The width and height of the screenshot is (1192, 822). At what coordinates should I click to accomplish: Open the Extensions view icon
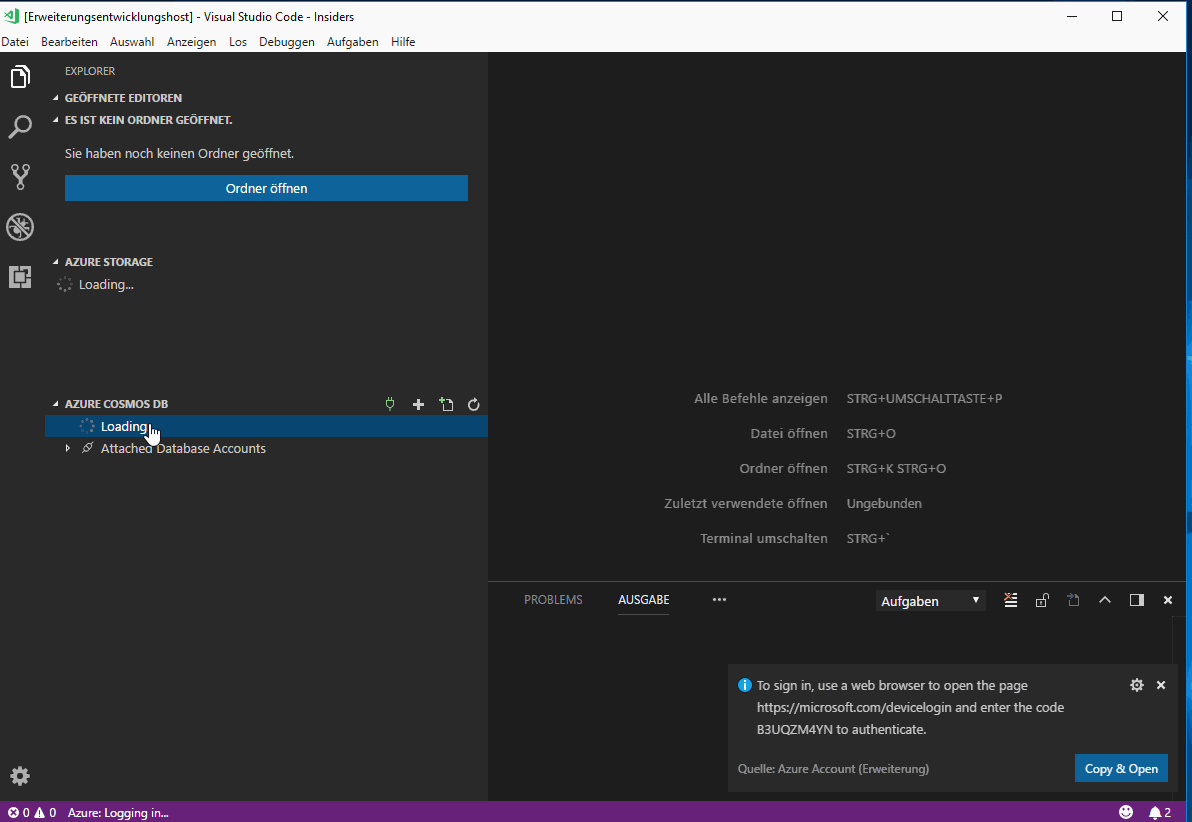[x=21, y=277]
